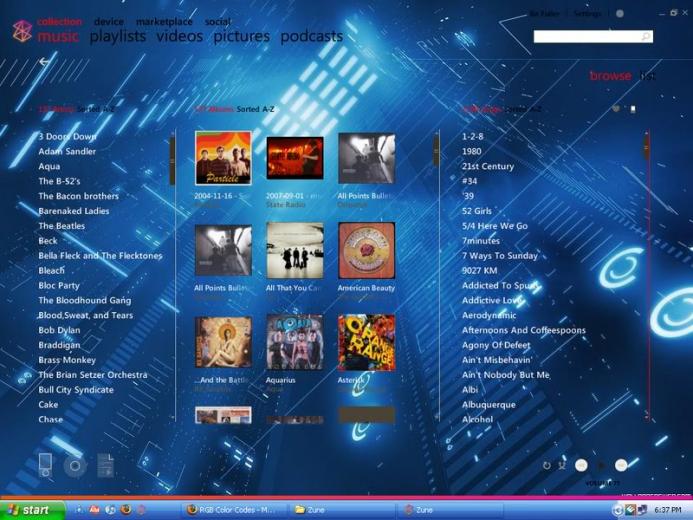Open the American Beauty album cover
693x520 pixels.
coord(366,251)
